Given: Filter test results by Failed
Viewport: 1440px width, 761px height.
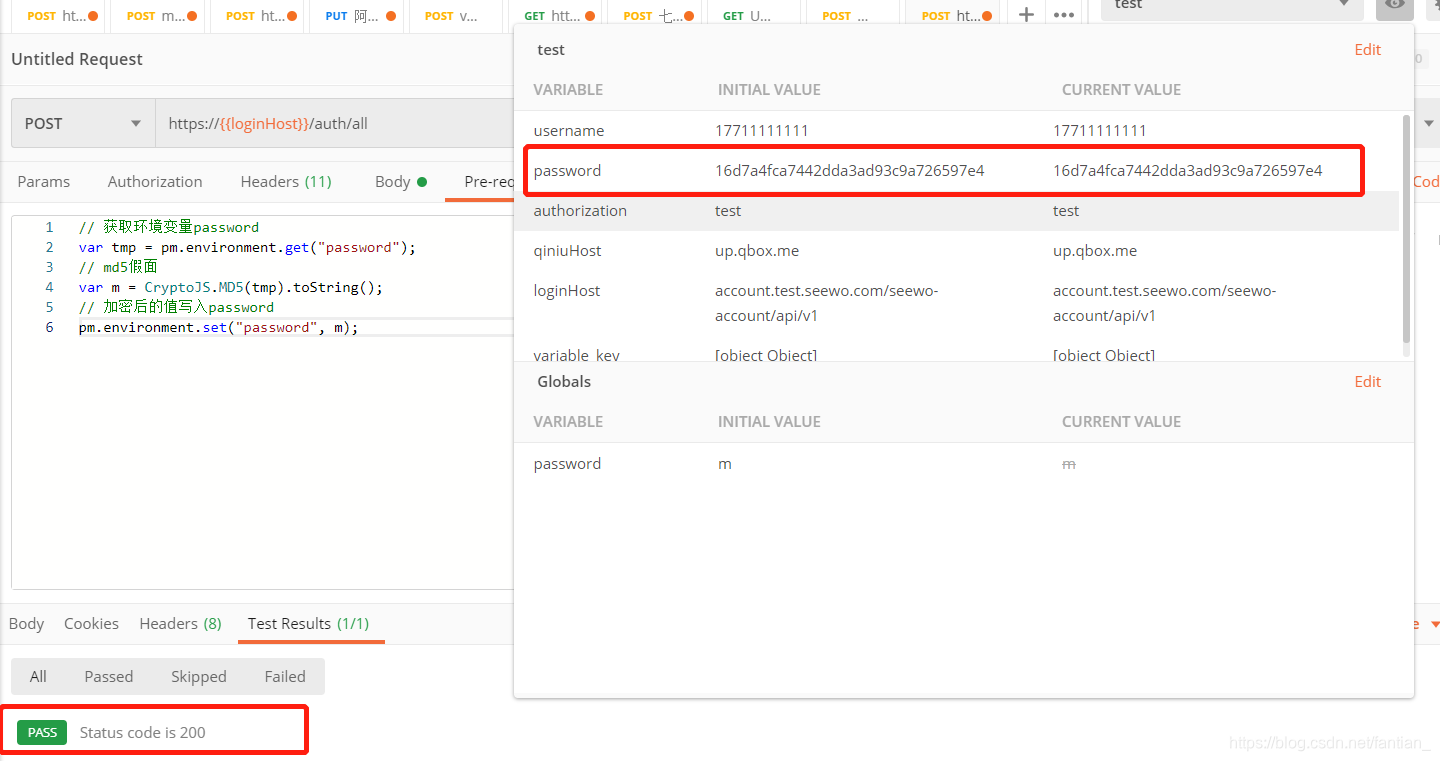Looking at the screenshot, I should tap(285, 677).
